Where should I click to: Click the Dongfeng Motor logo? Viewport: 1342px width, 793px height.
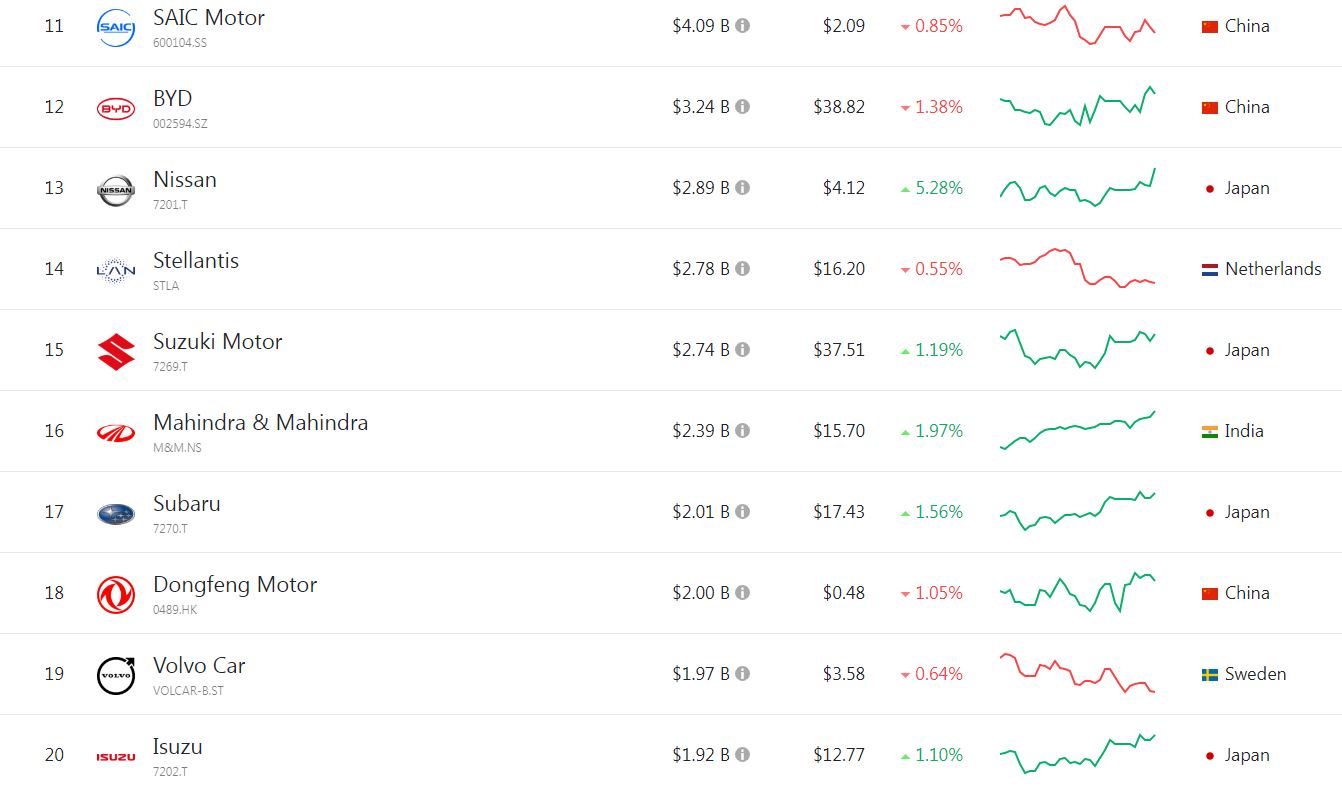click(x=116, y=594)
